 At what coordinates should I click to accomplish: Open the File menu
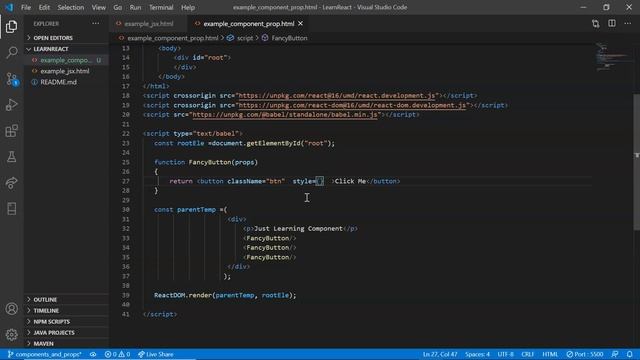pyautogui.click(x=26, y=7)
